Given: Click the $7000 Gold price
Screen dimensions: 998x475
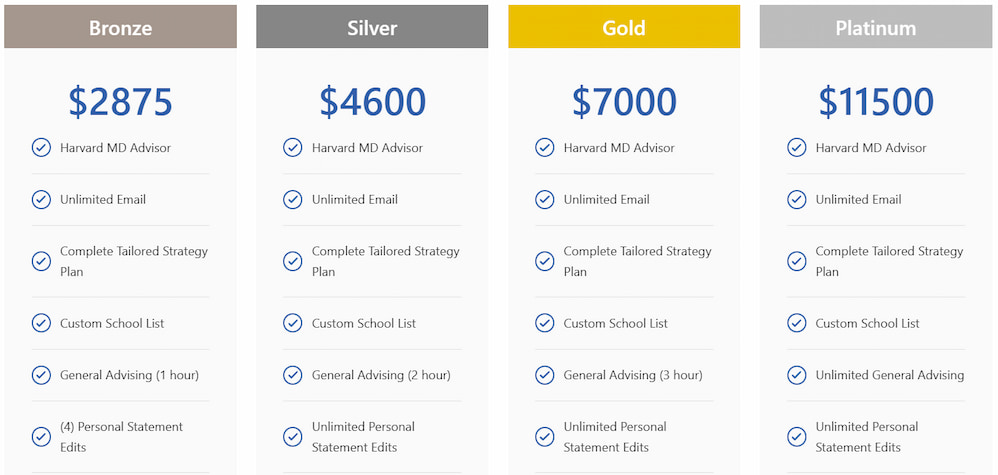Looking at the screenshot, I should click(624, 102).
